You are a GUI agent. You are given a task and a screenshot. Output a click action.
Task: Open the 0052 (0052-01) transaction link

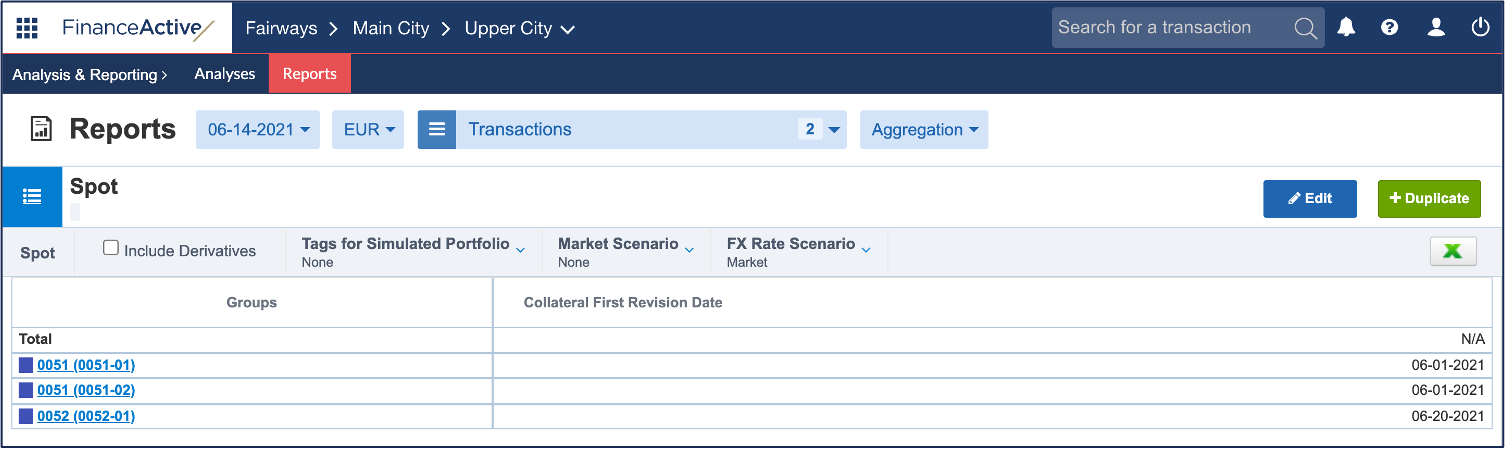tap(86, 416)
